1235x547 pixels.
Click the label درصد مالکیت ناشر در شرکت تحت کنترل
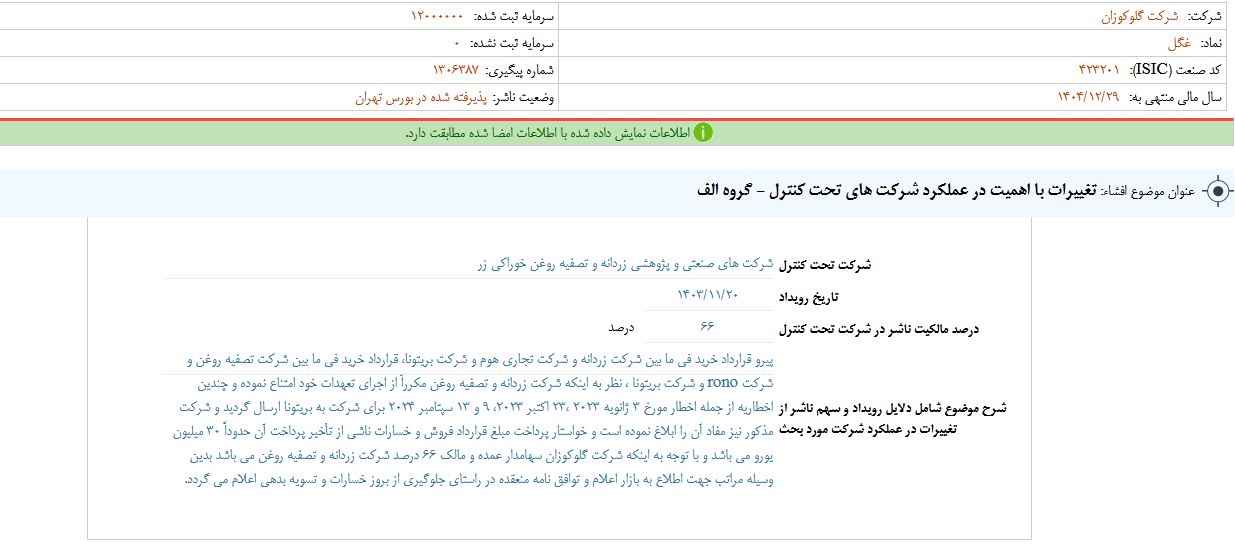coord(880,328)
